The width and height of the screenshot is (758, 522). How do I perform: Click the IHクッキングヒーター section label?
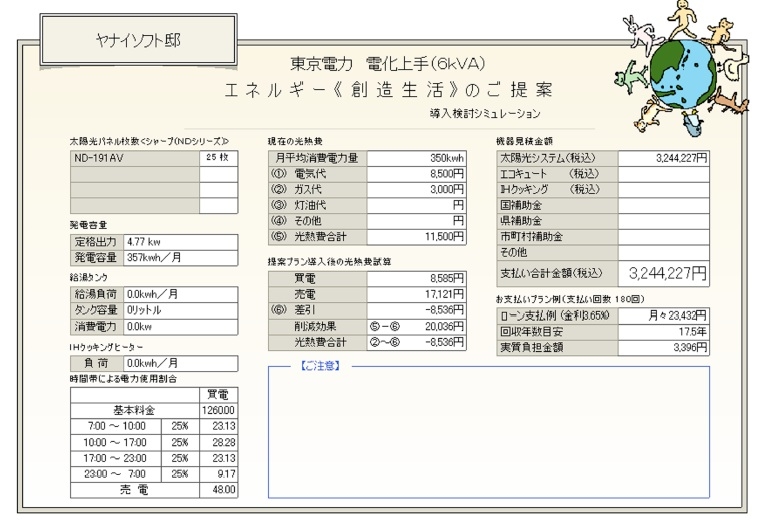point(106,347)
